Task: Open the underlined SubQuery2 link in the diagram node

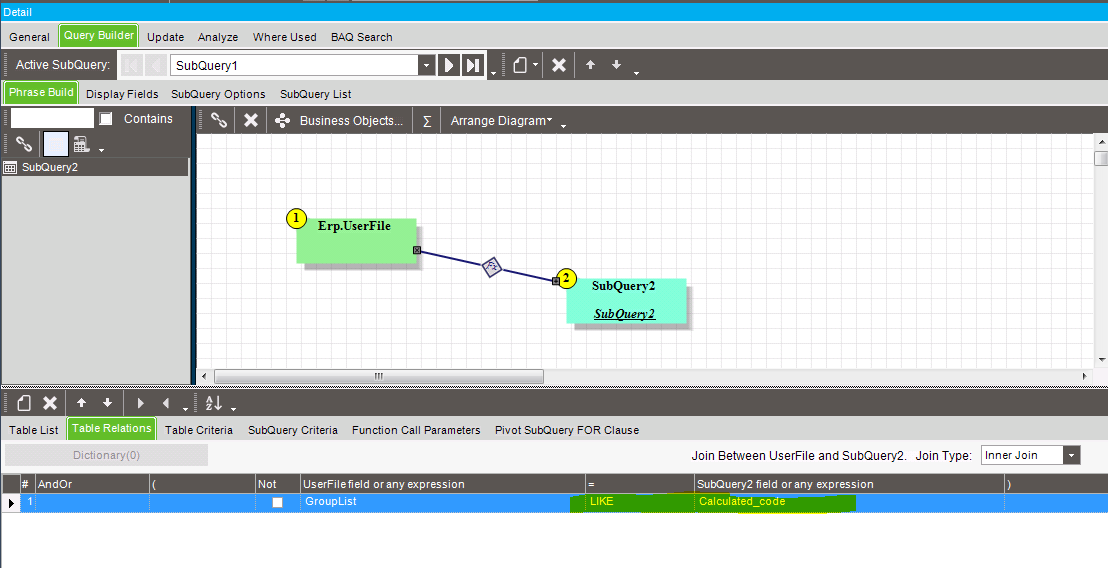Action: [625, 314]
